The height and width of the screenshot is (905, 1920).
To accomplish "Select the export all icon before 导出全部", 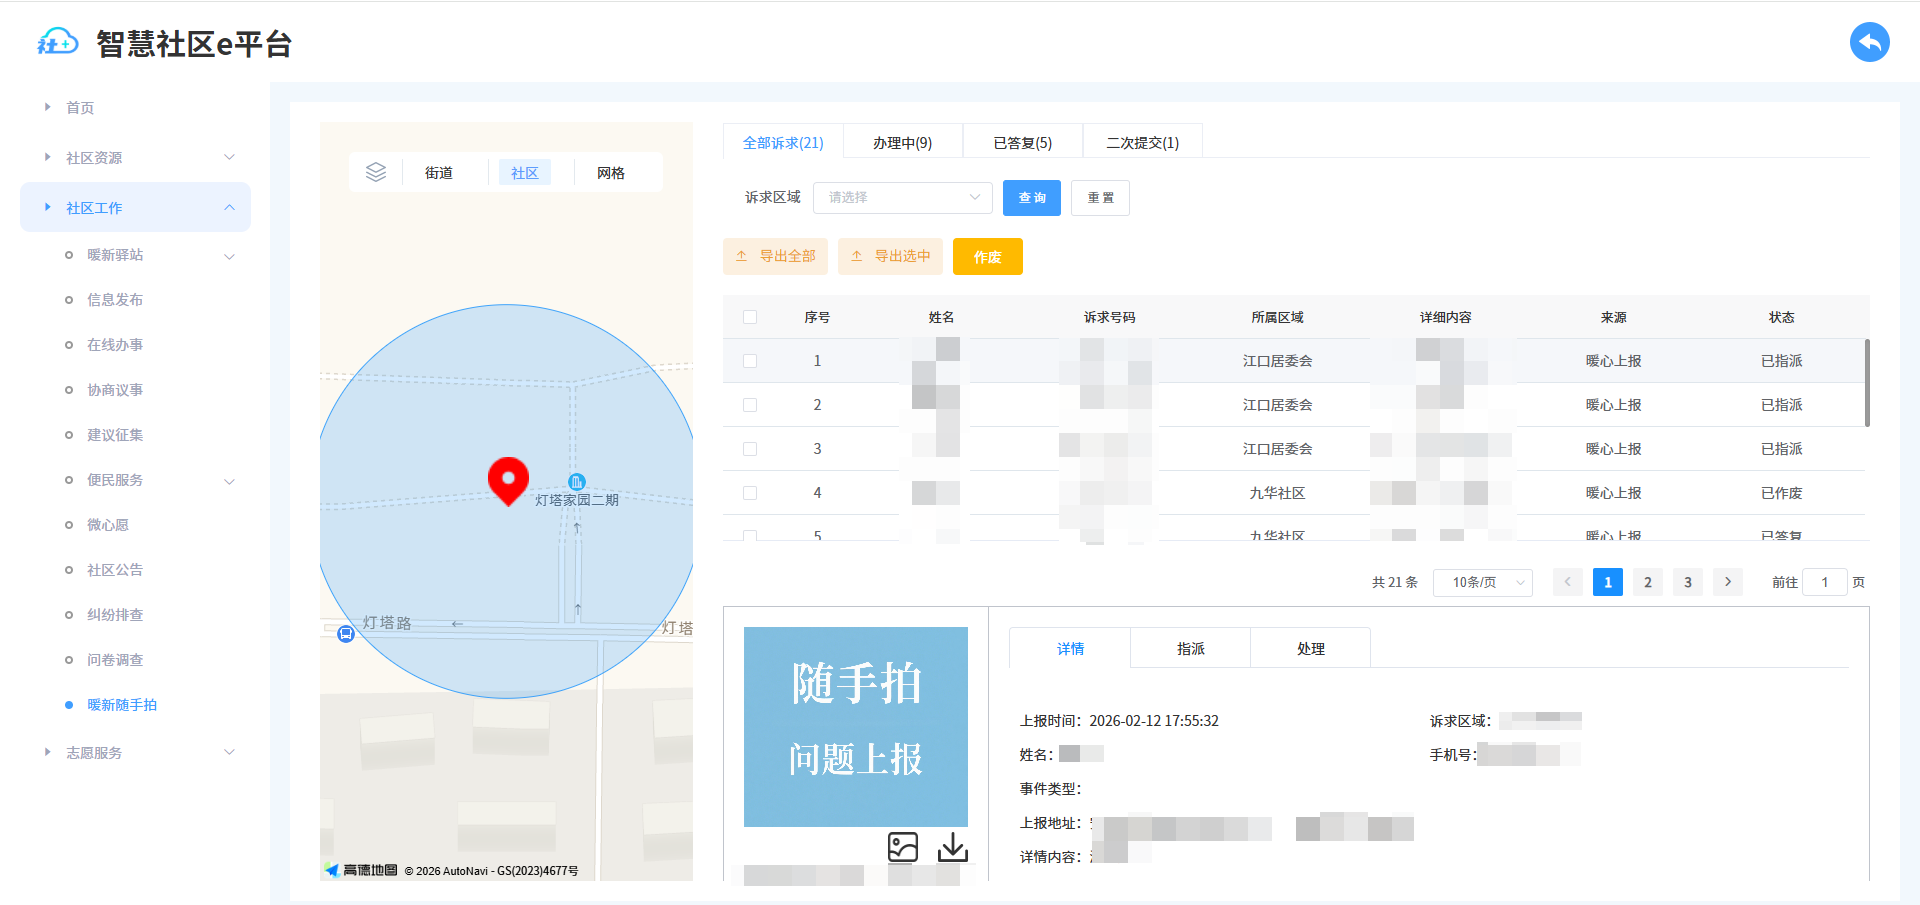I will point(741,256).
